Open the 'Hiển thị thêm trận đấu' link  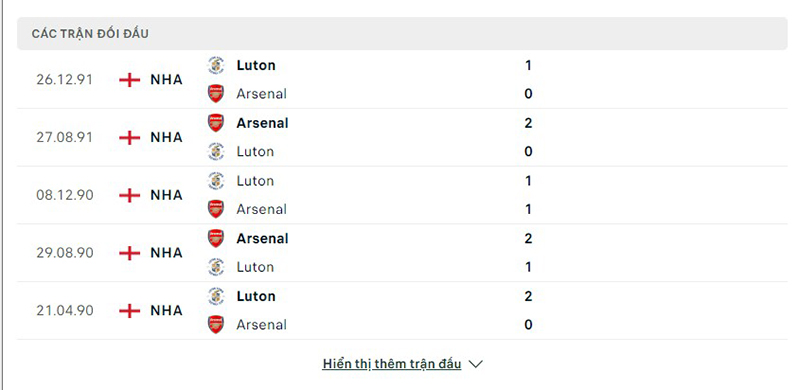(x=392, y=364)
